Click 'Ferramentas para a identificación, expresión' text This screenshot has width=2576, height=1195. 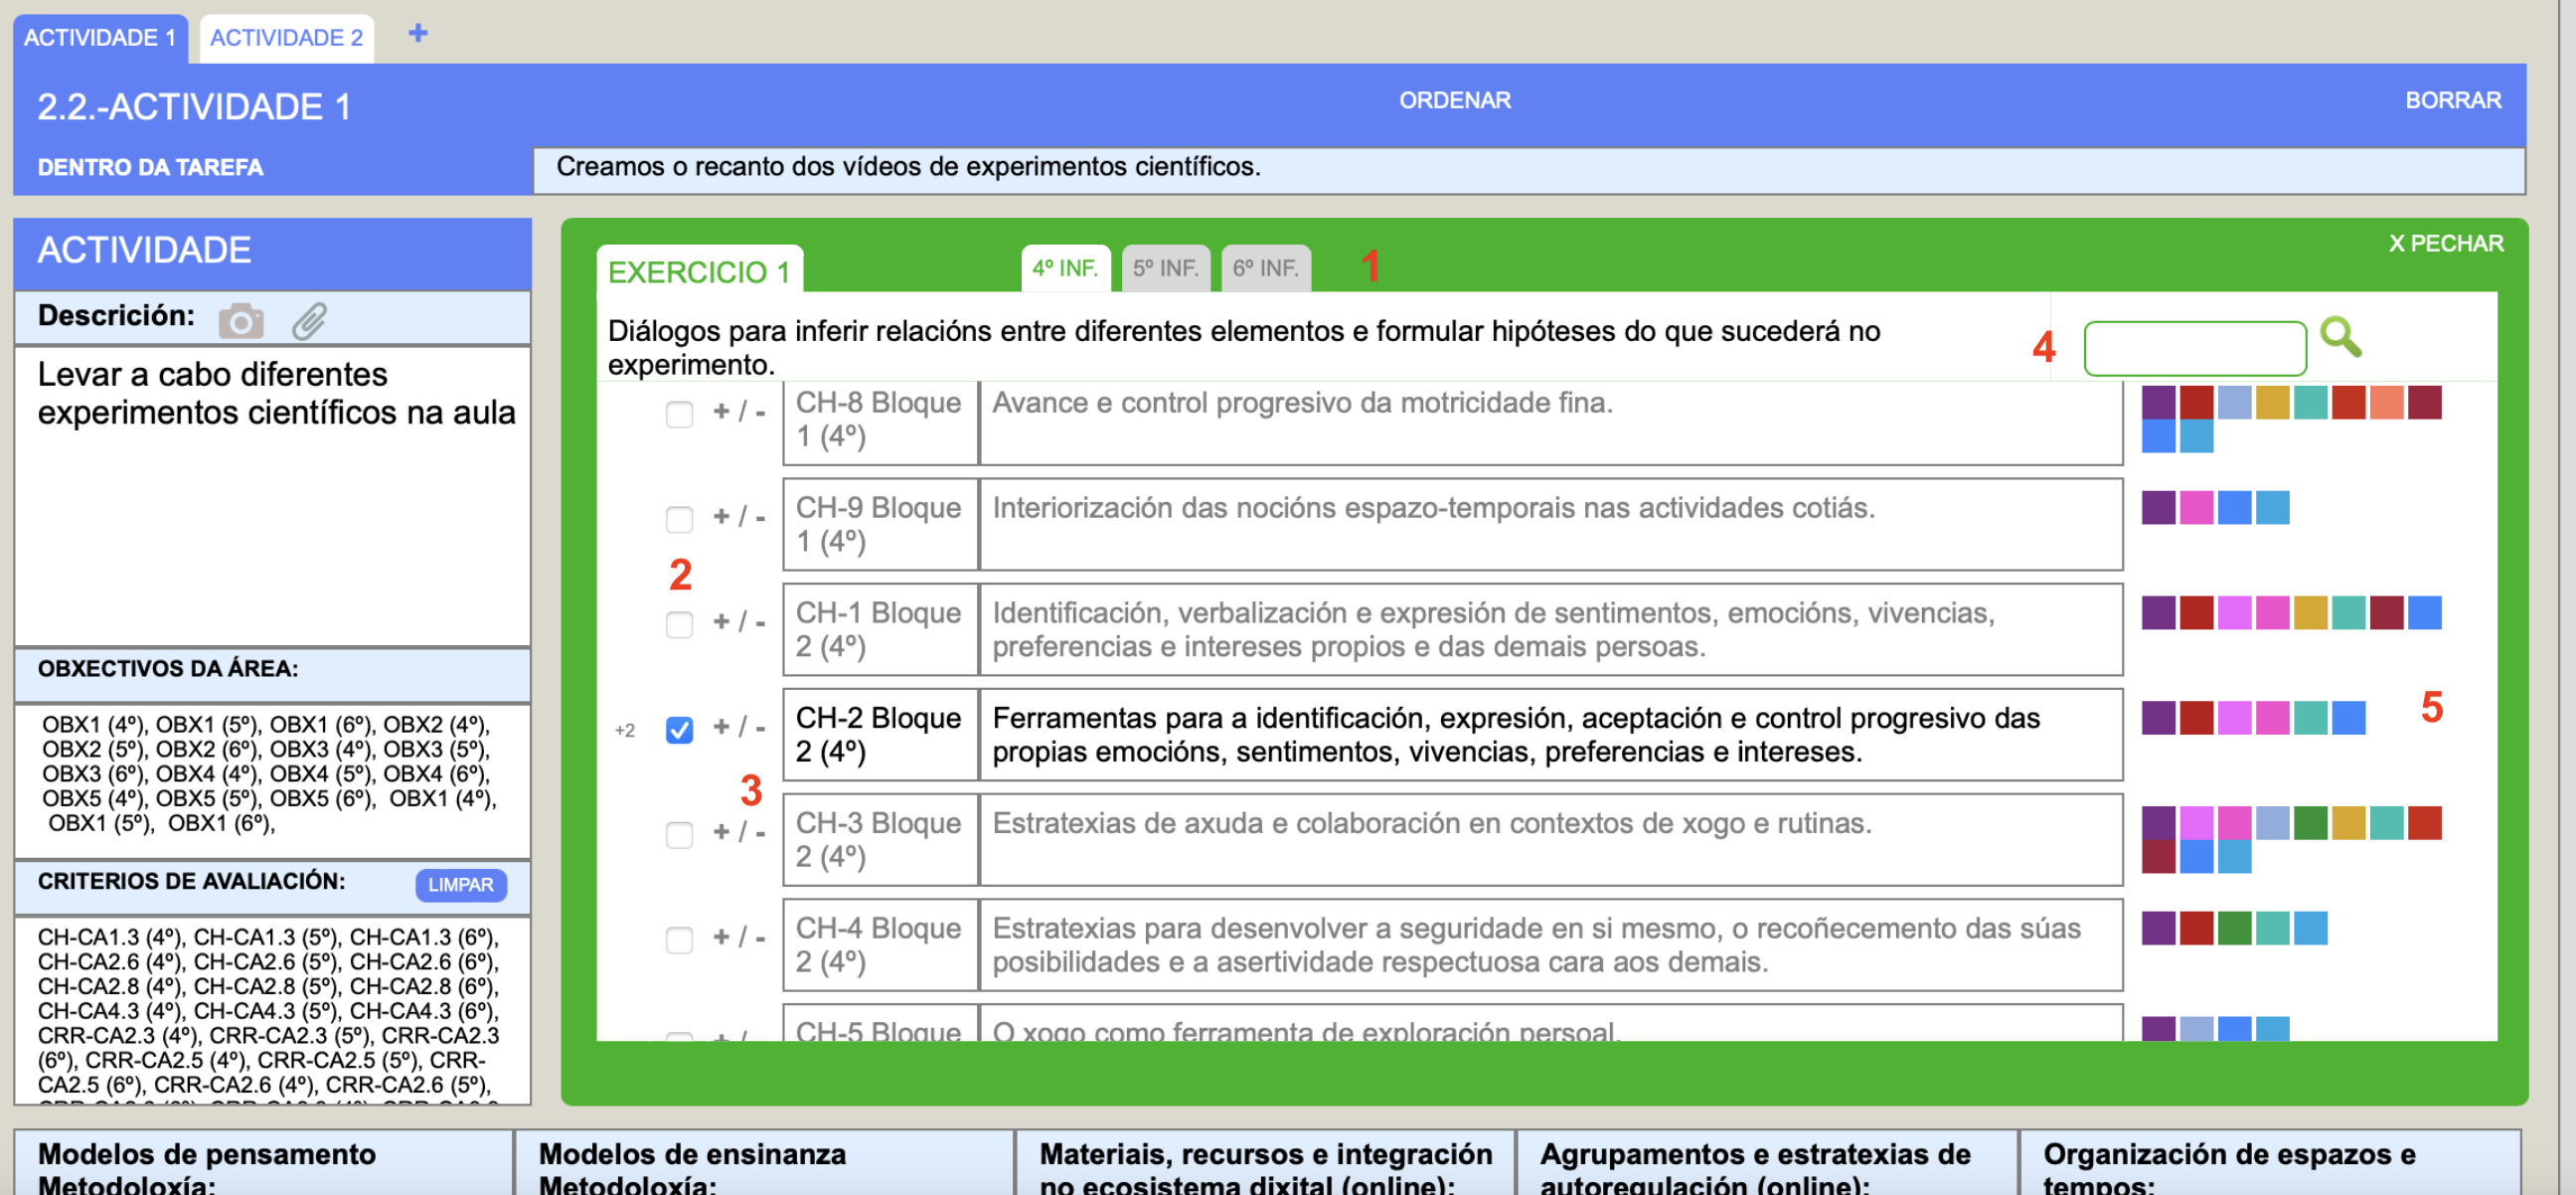pos(1515,734)
